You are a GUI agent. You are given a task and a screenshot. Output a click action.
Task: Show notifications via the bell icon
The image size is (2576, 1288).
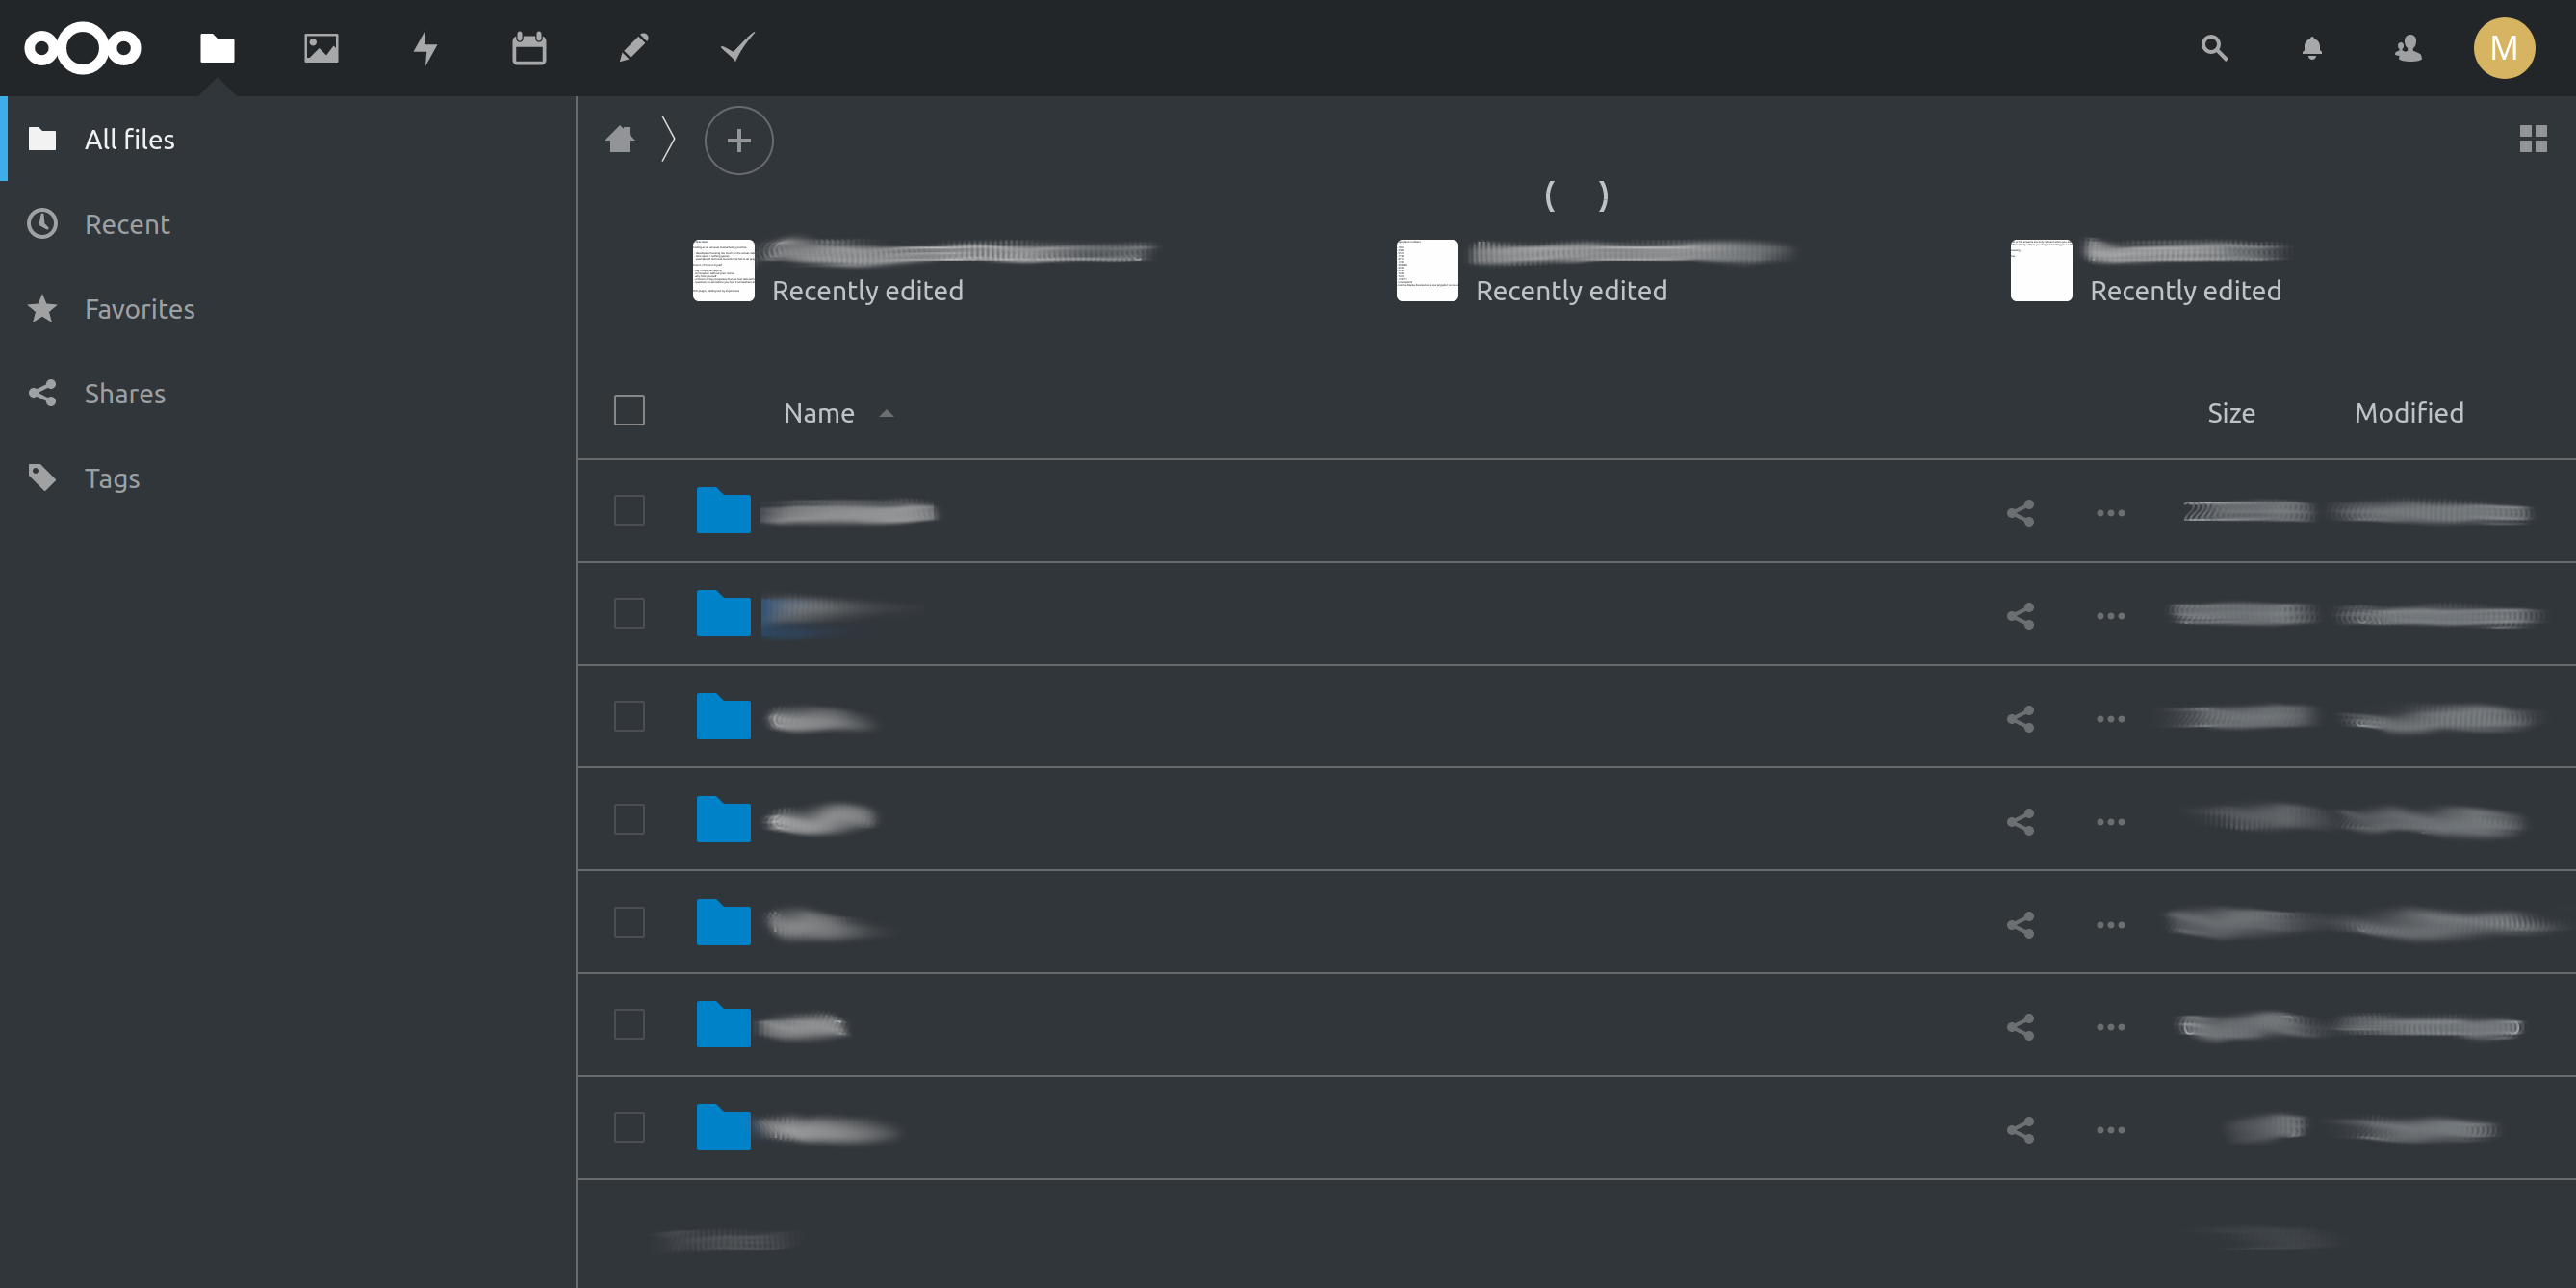(x=2311, y=48)
